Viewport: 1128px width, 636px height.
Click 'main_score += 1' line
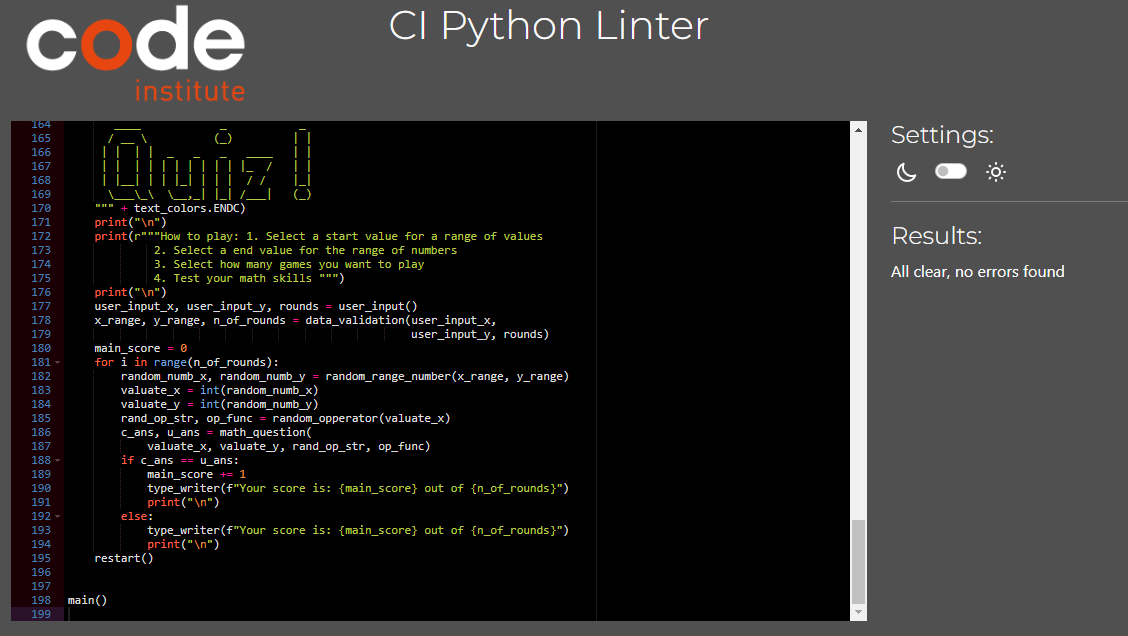[x=196, y=474]
